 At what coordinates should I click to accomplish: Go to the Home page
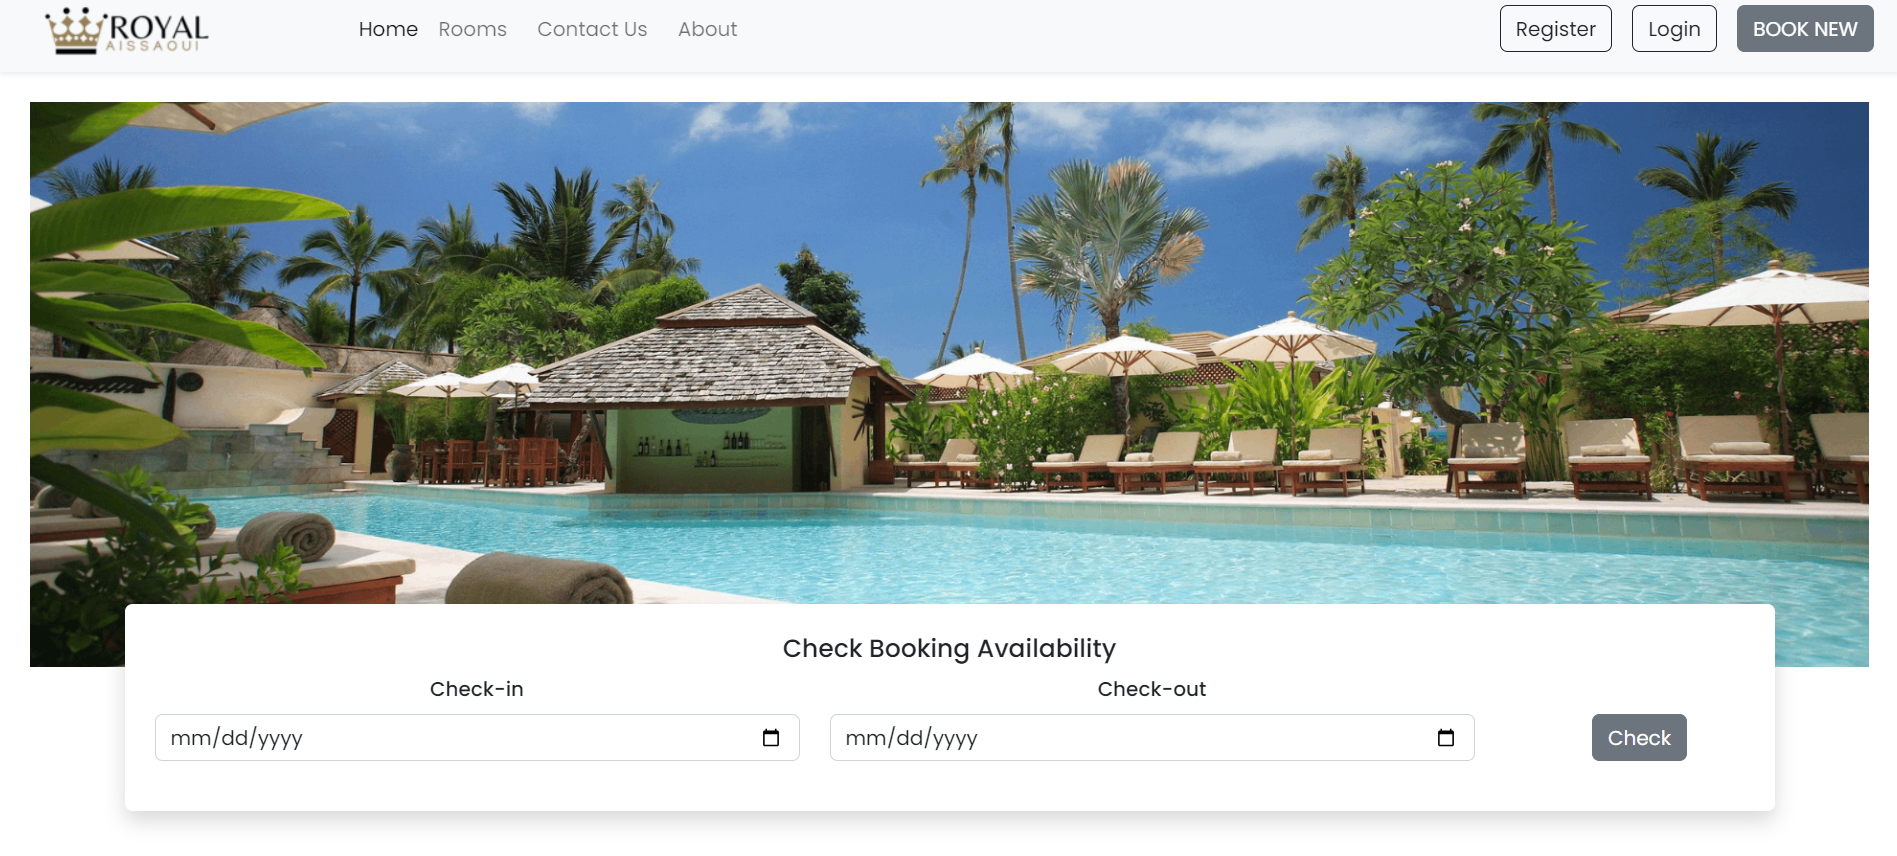[388, 30]
